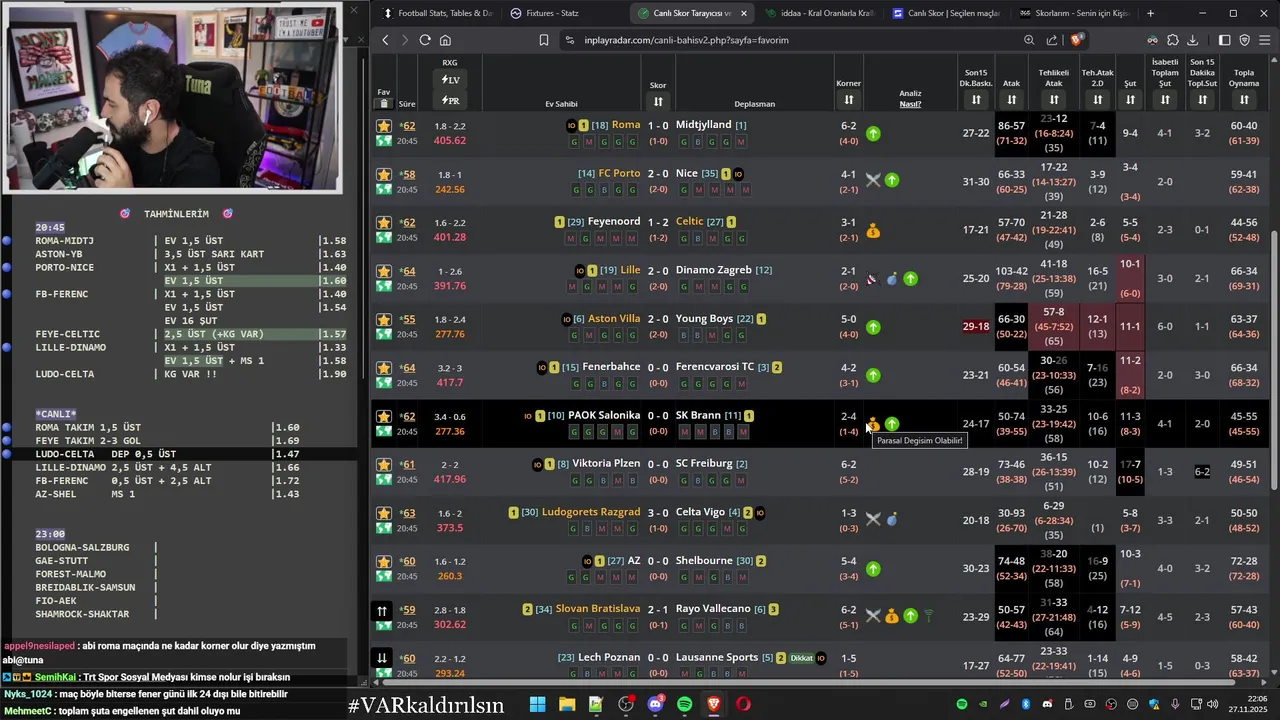Image resolution: width=1280 pixels, height=720 pixels.
Task: Sort by Skor column arrows
Action: 658,101
